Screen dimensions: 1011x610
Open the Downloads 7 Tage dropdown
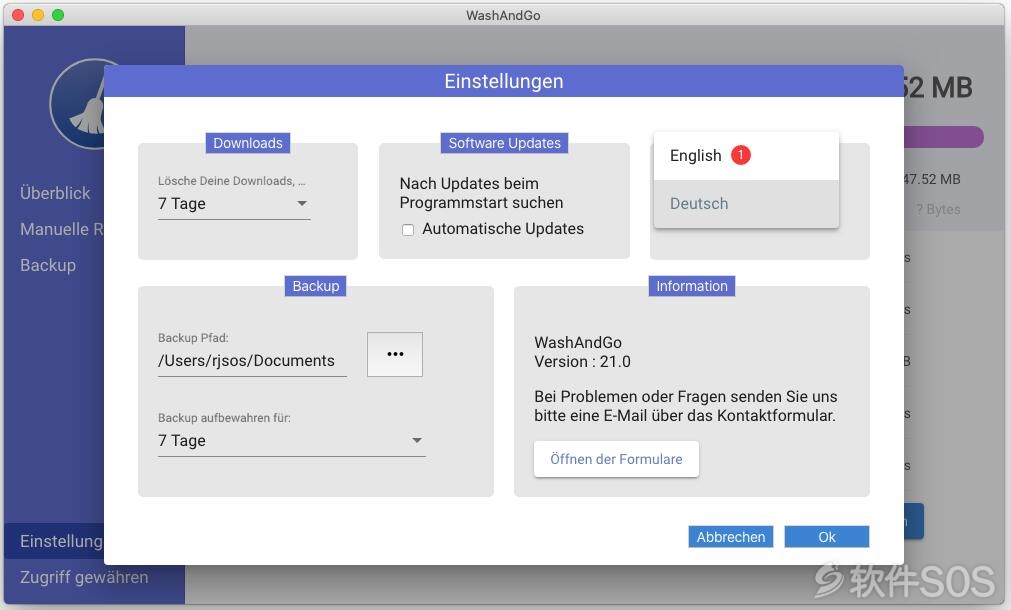click(x=234, y=204)
